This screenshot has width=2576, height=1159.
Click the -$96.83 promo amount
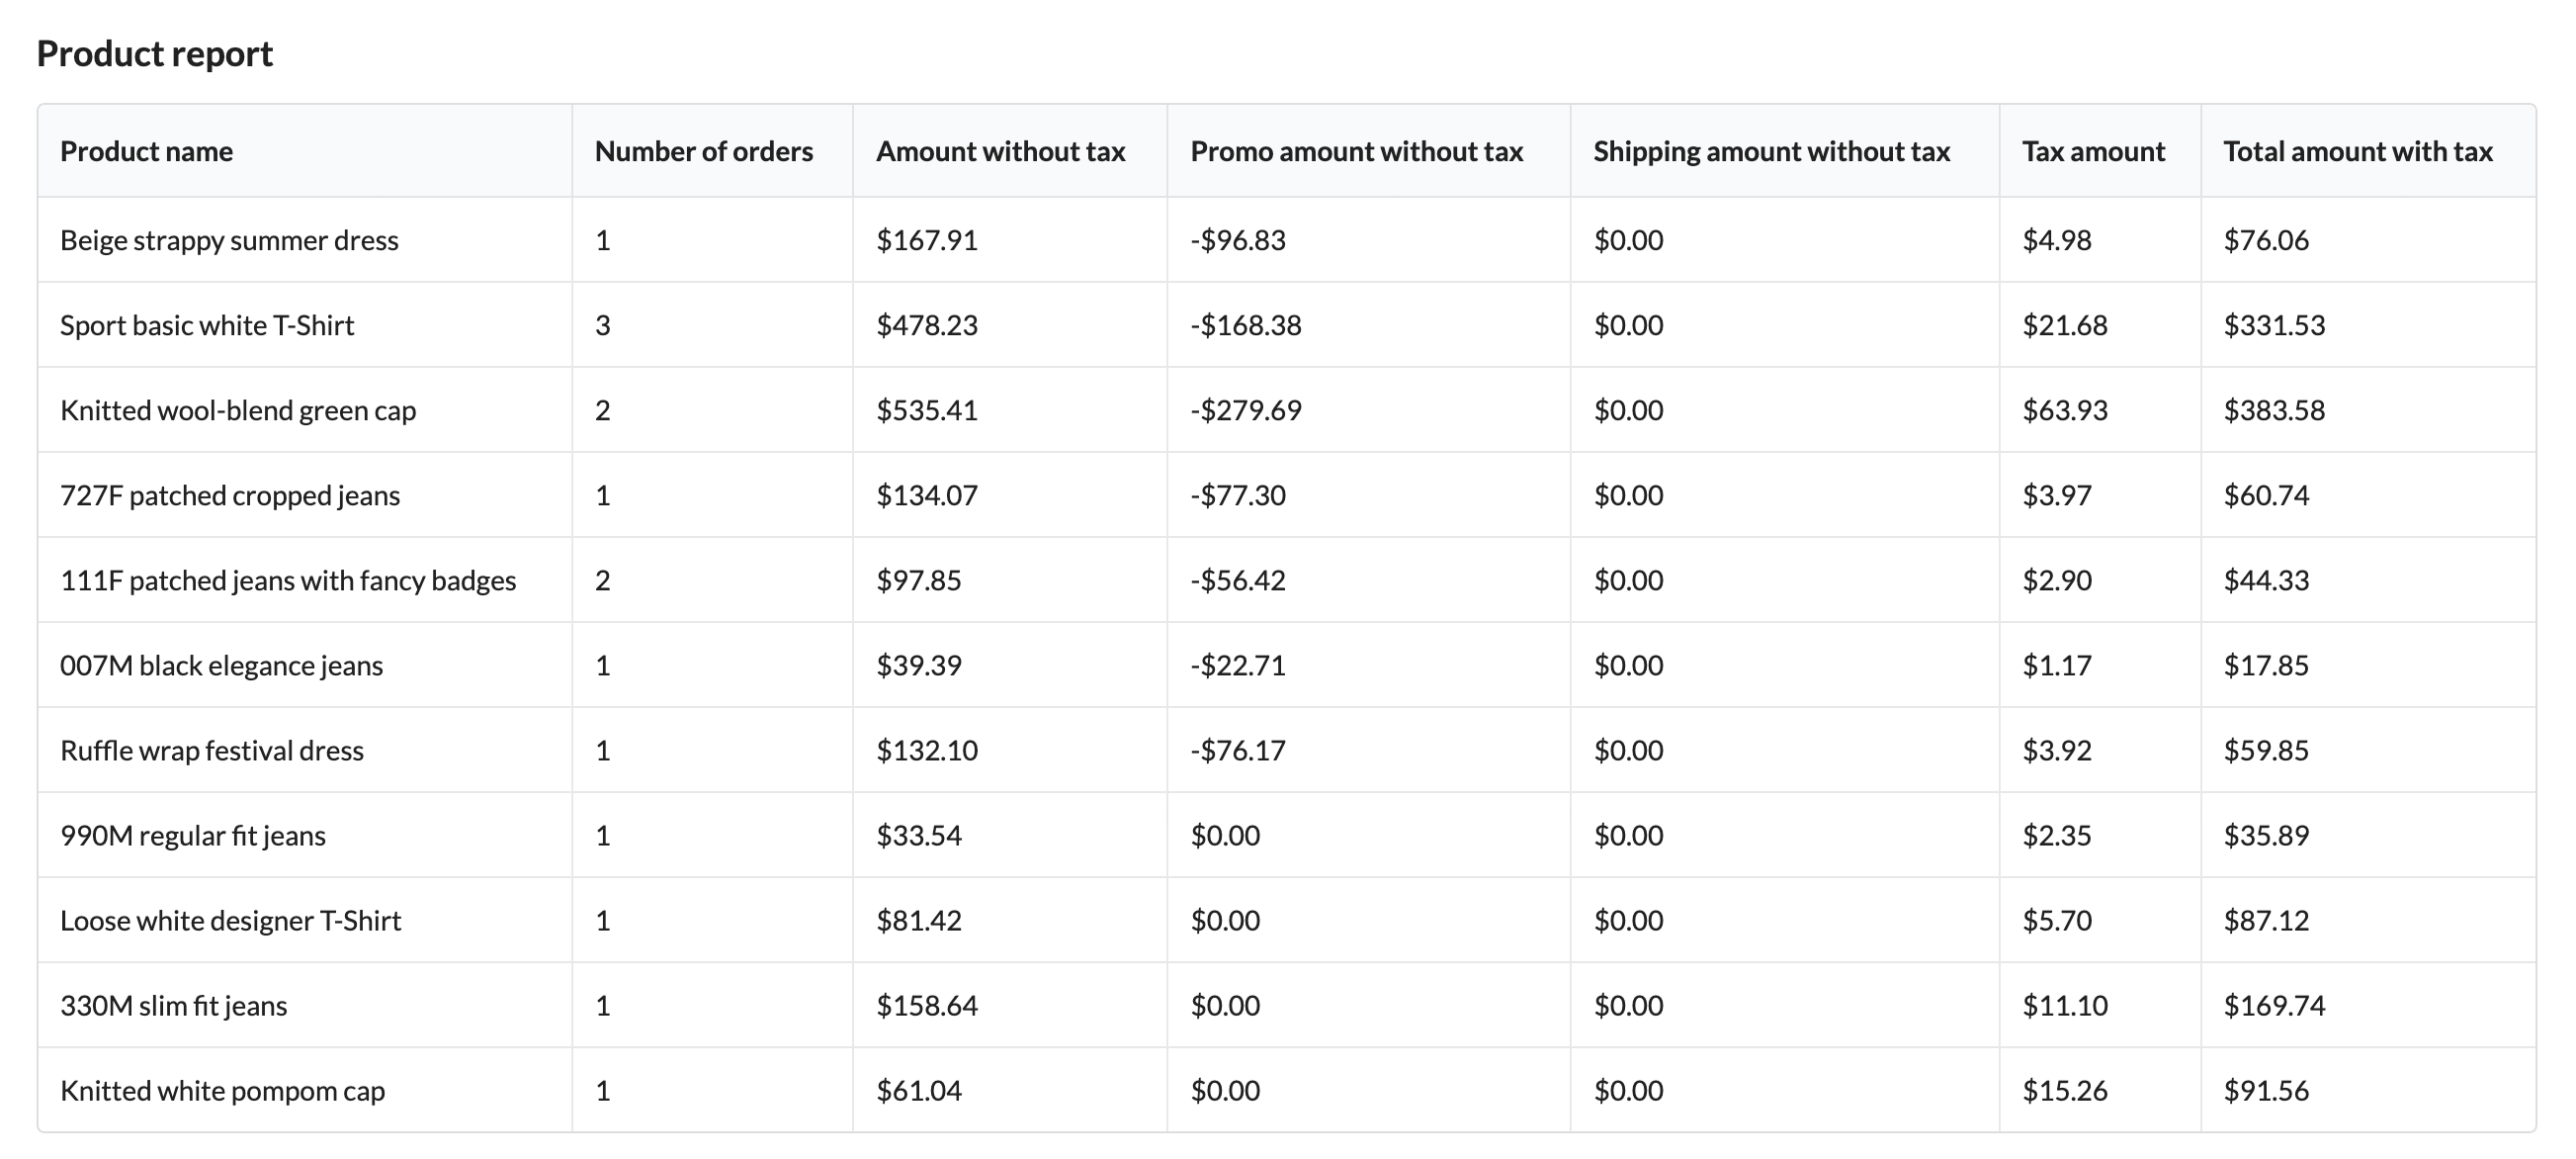click(x=1238, y=240)
